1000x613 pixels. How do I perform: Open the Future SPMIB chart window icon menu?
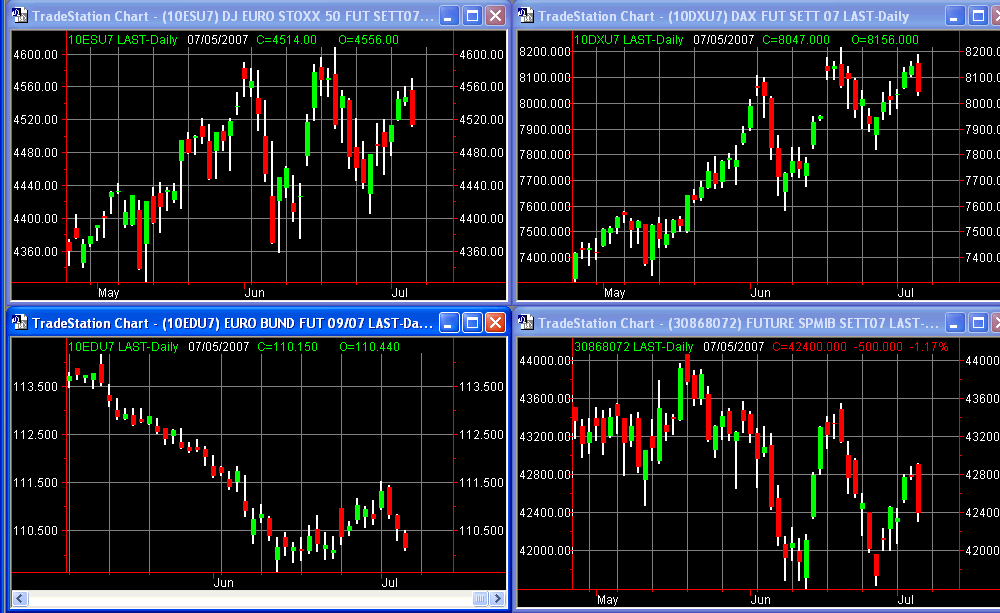[527, 323]
